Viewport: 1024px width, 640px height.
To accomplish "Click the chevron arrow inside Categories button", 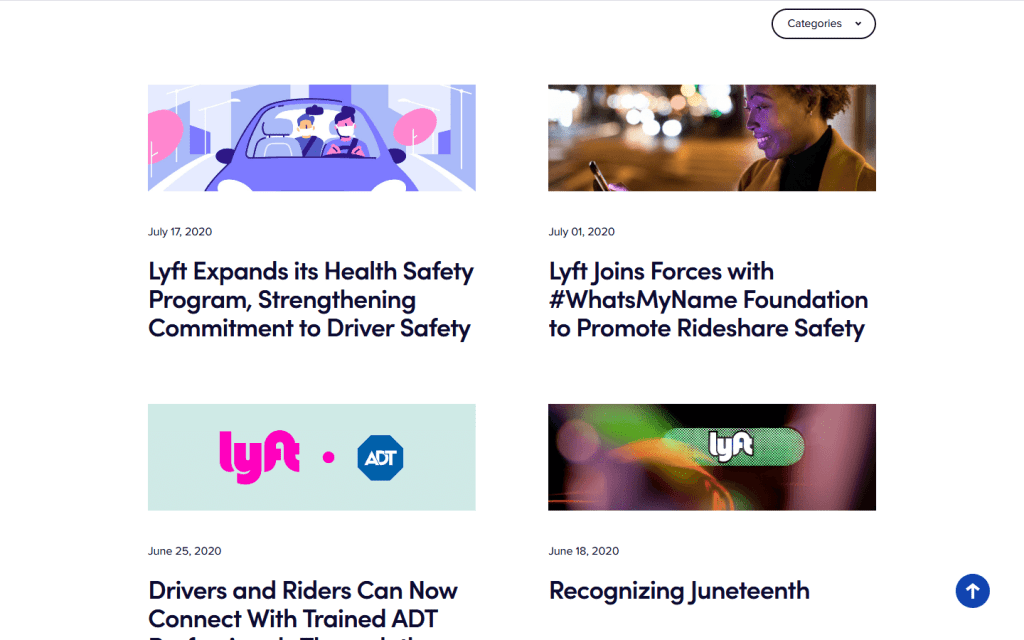I will point(858,24).
